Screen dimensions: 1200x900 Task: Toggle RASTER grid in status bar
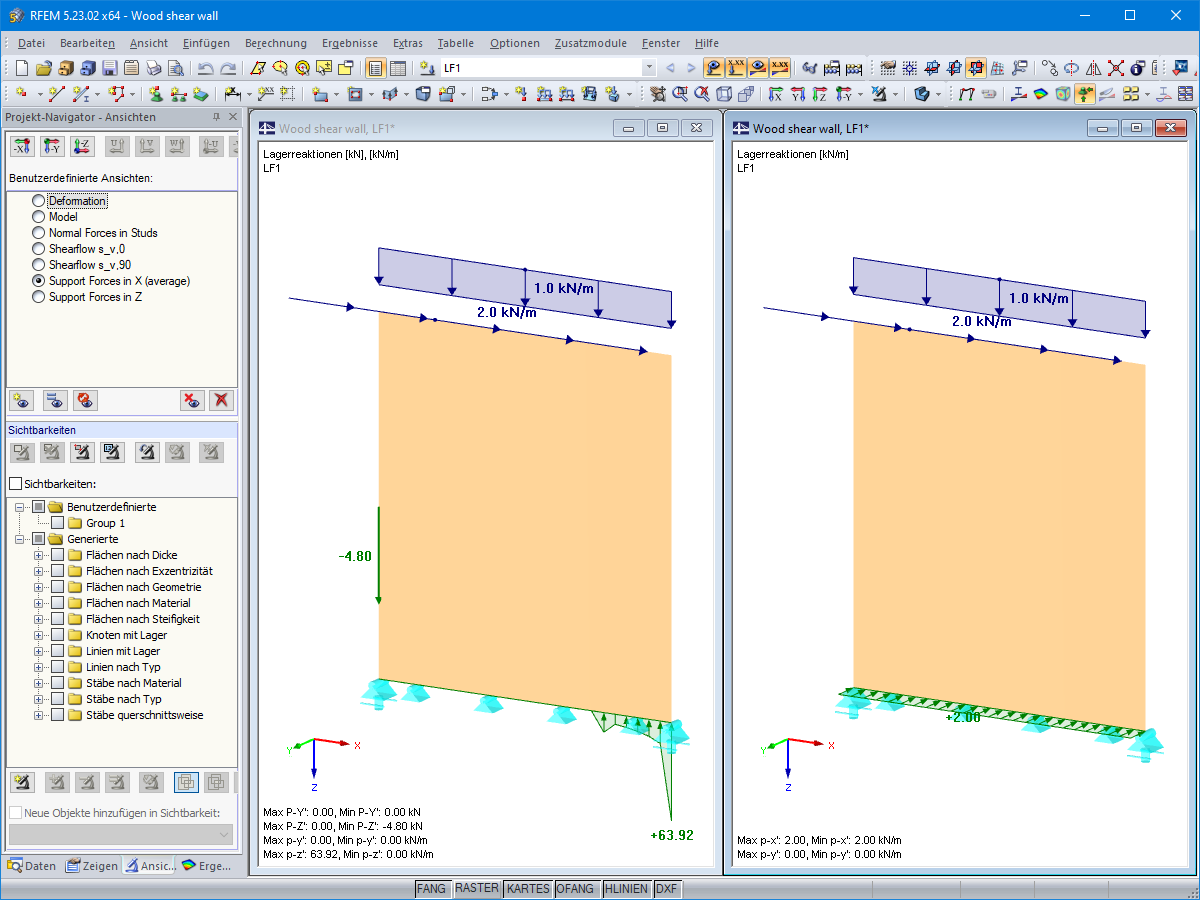476,888
